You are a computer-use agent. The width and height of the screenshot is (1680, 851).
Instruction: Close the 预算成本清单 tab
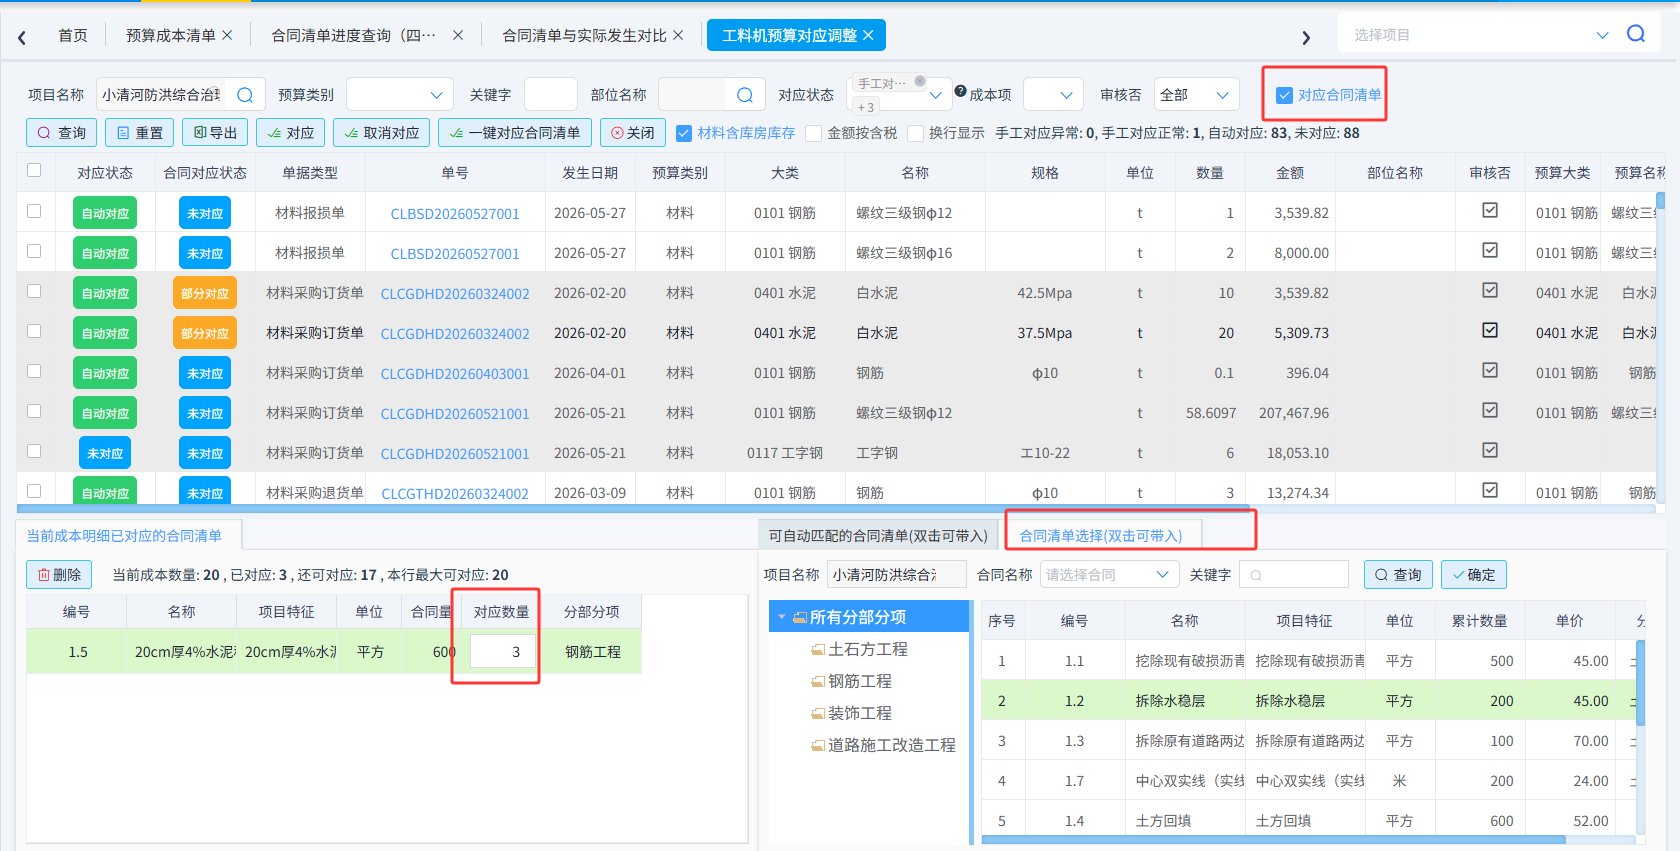click(x=227, y=35)
